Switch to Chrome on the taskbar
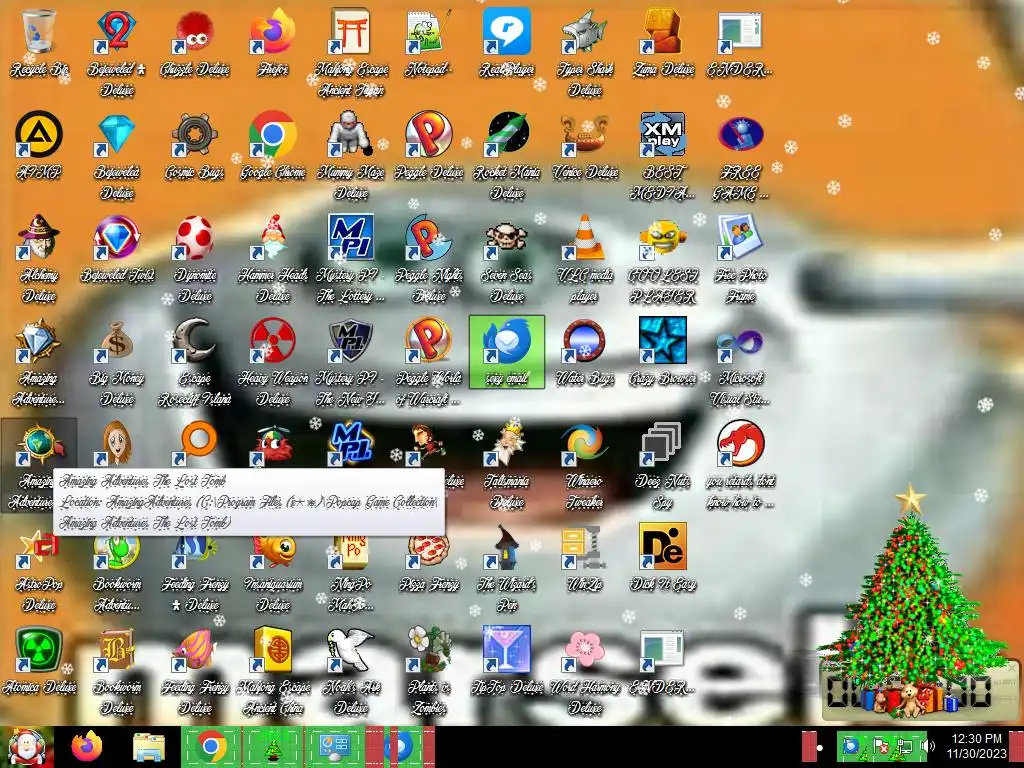Viewport: 1024px width, 768px height. (211, 746)
